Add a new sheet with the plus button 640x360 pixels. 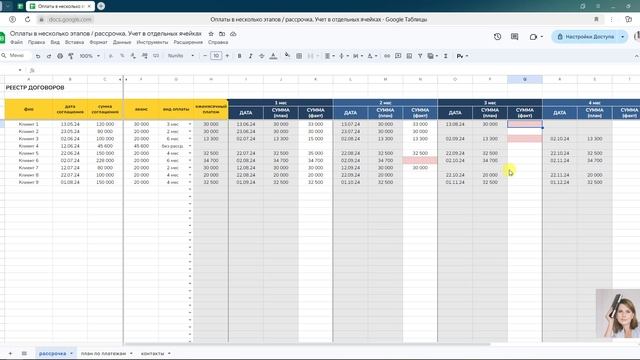click(10, 353)
